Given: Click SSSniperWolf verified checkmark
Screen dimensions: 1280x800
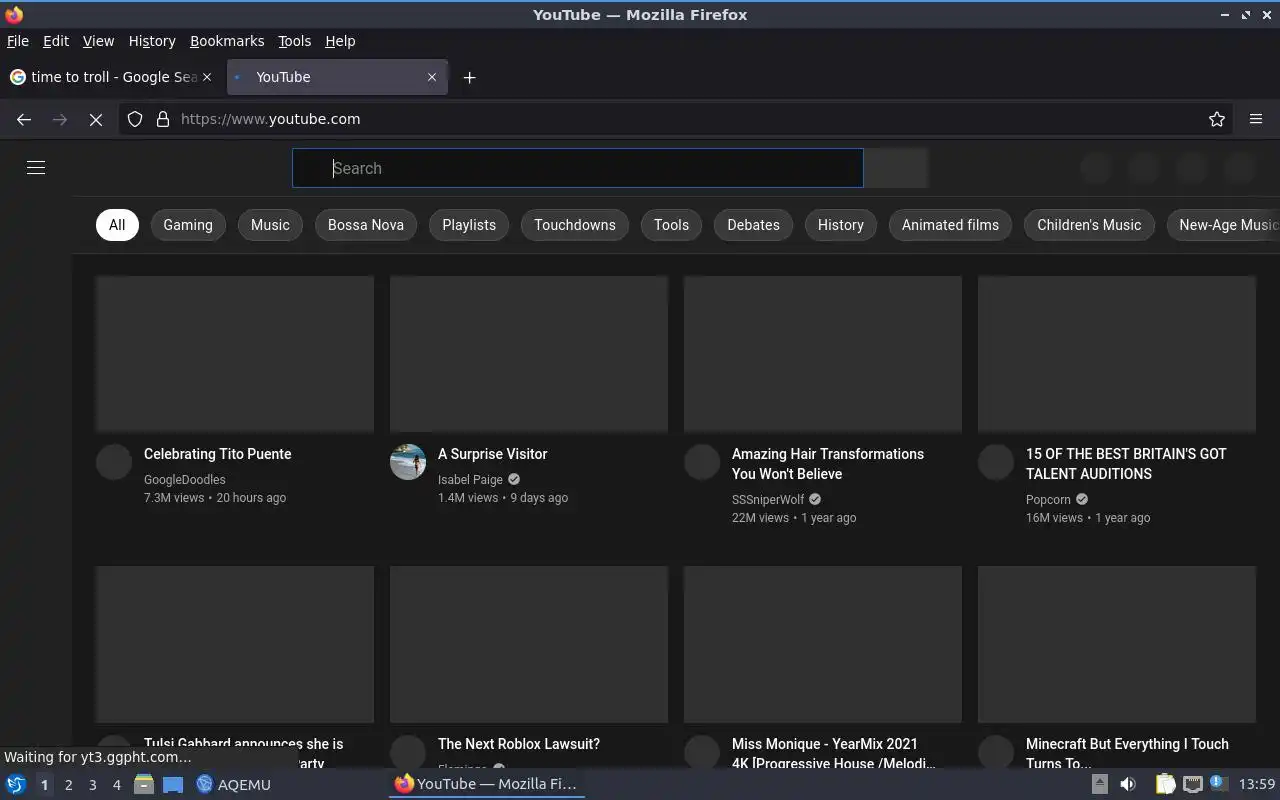Looking at the screenshot, I should tap(815, 500).
